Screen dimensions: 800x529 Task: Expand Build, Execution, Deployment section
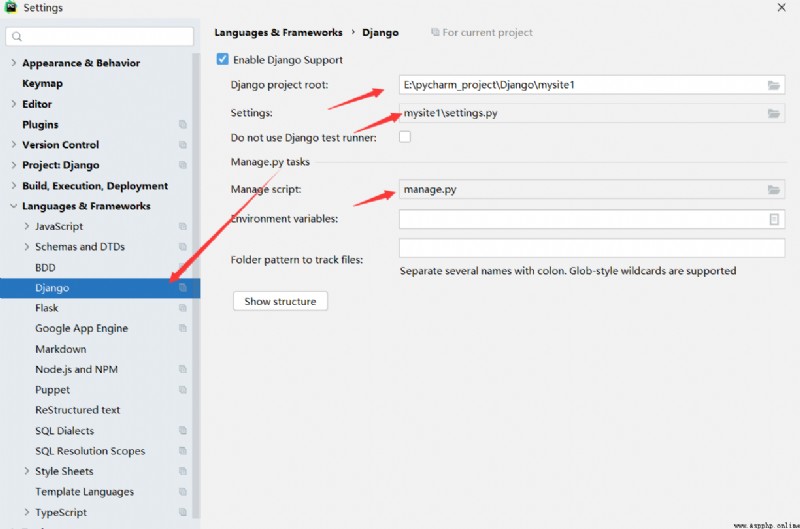[x=13, y=186]
